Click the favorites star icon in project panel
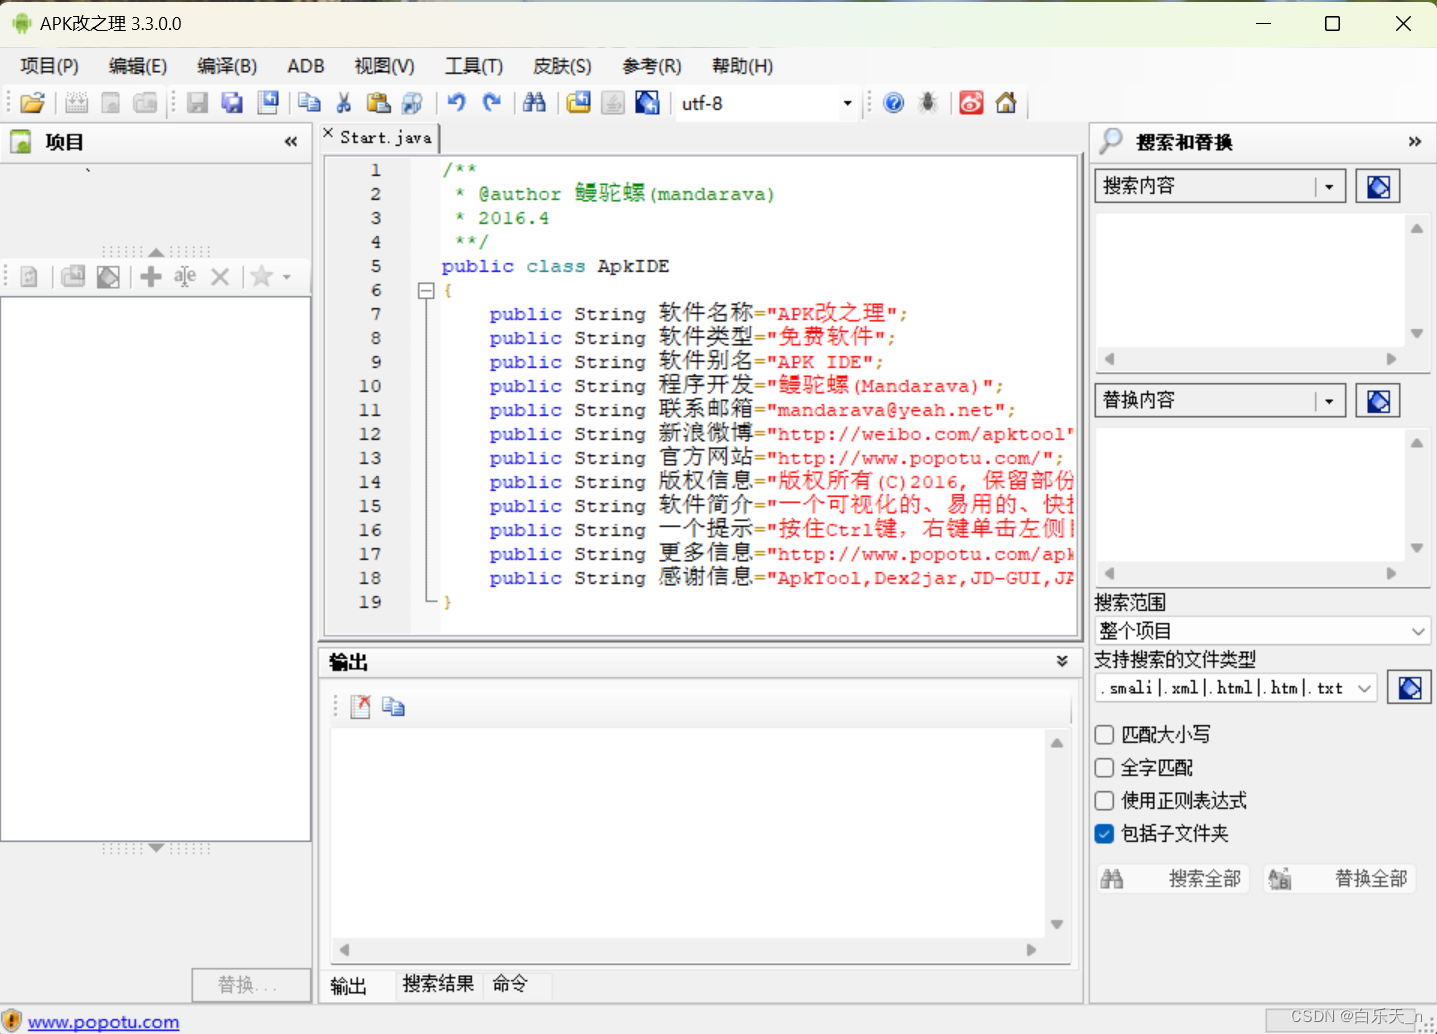The image size is (1437, 1034). click(x=262, y=277)
